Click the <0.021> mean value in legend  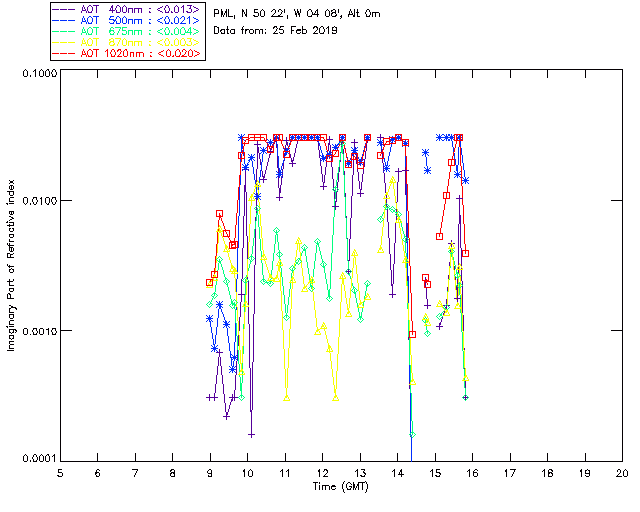click(x=178, y=20)
